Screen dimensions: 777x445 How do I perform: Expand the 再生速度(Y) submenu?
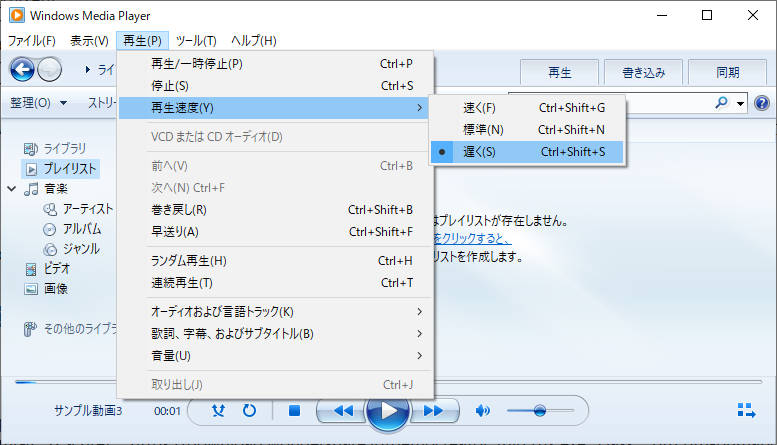tap(276, 108)
